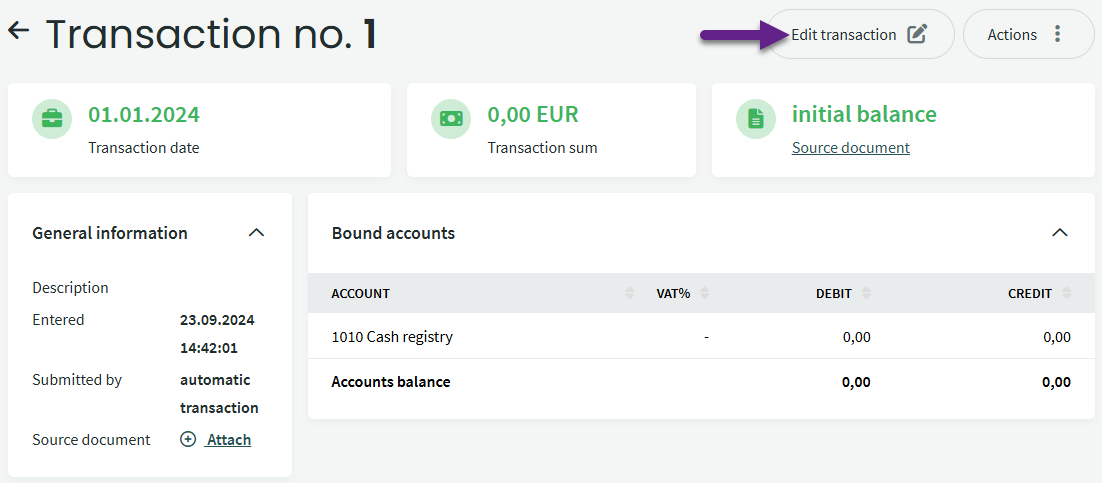Click the document icon beside initial balance
The width and height of the screenshot is (1102, 483).
point(756,119)
